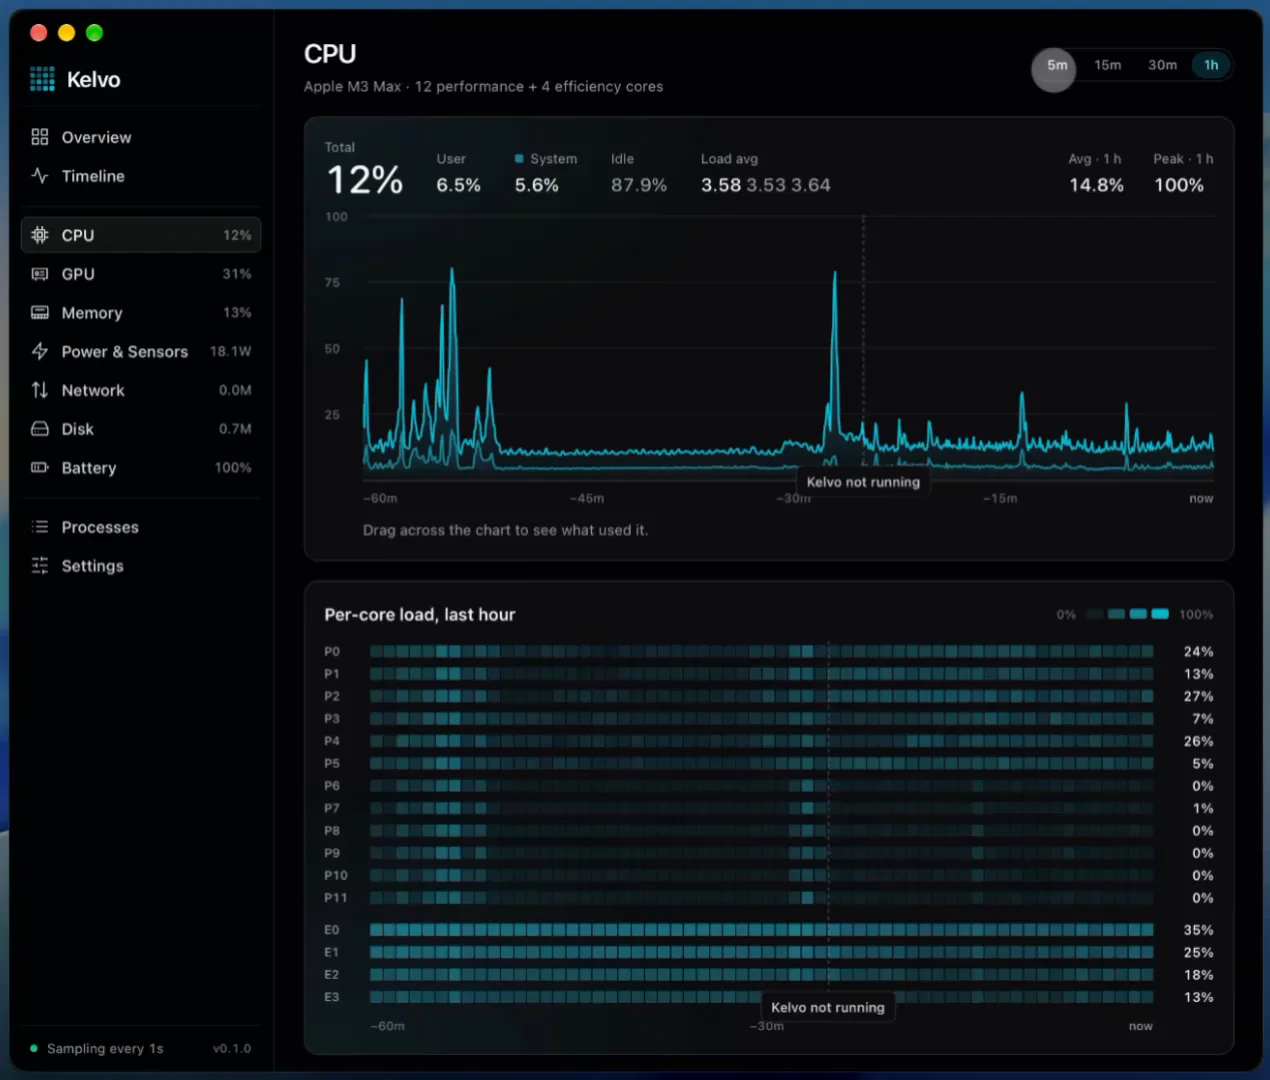Open Power & Sensors section

point(140,351)
